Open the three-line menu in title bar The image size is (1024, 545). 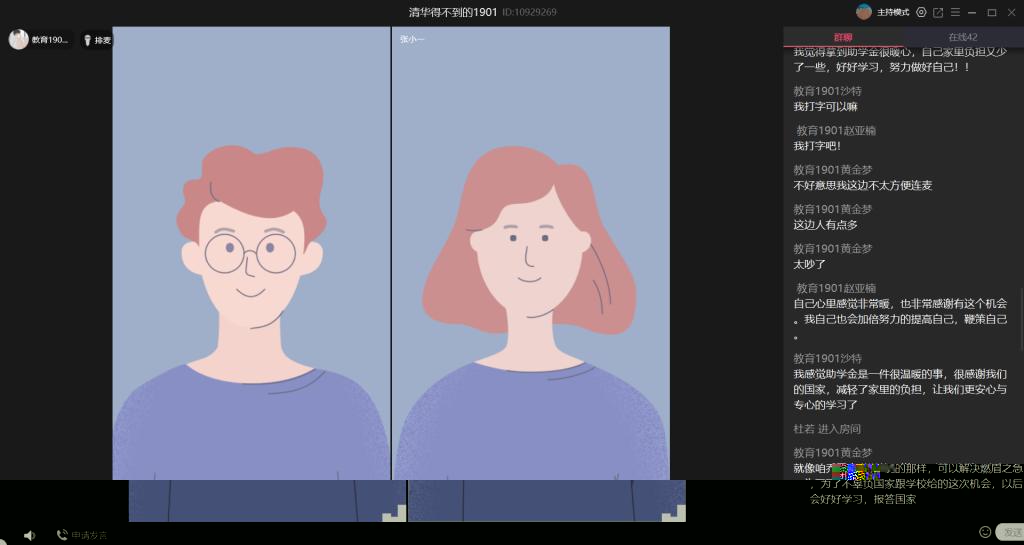coord(955,12)
